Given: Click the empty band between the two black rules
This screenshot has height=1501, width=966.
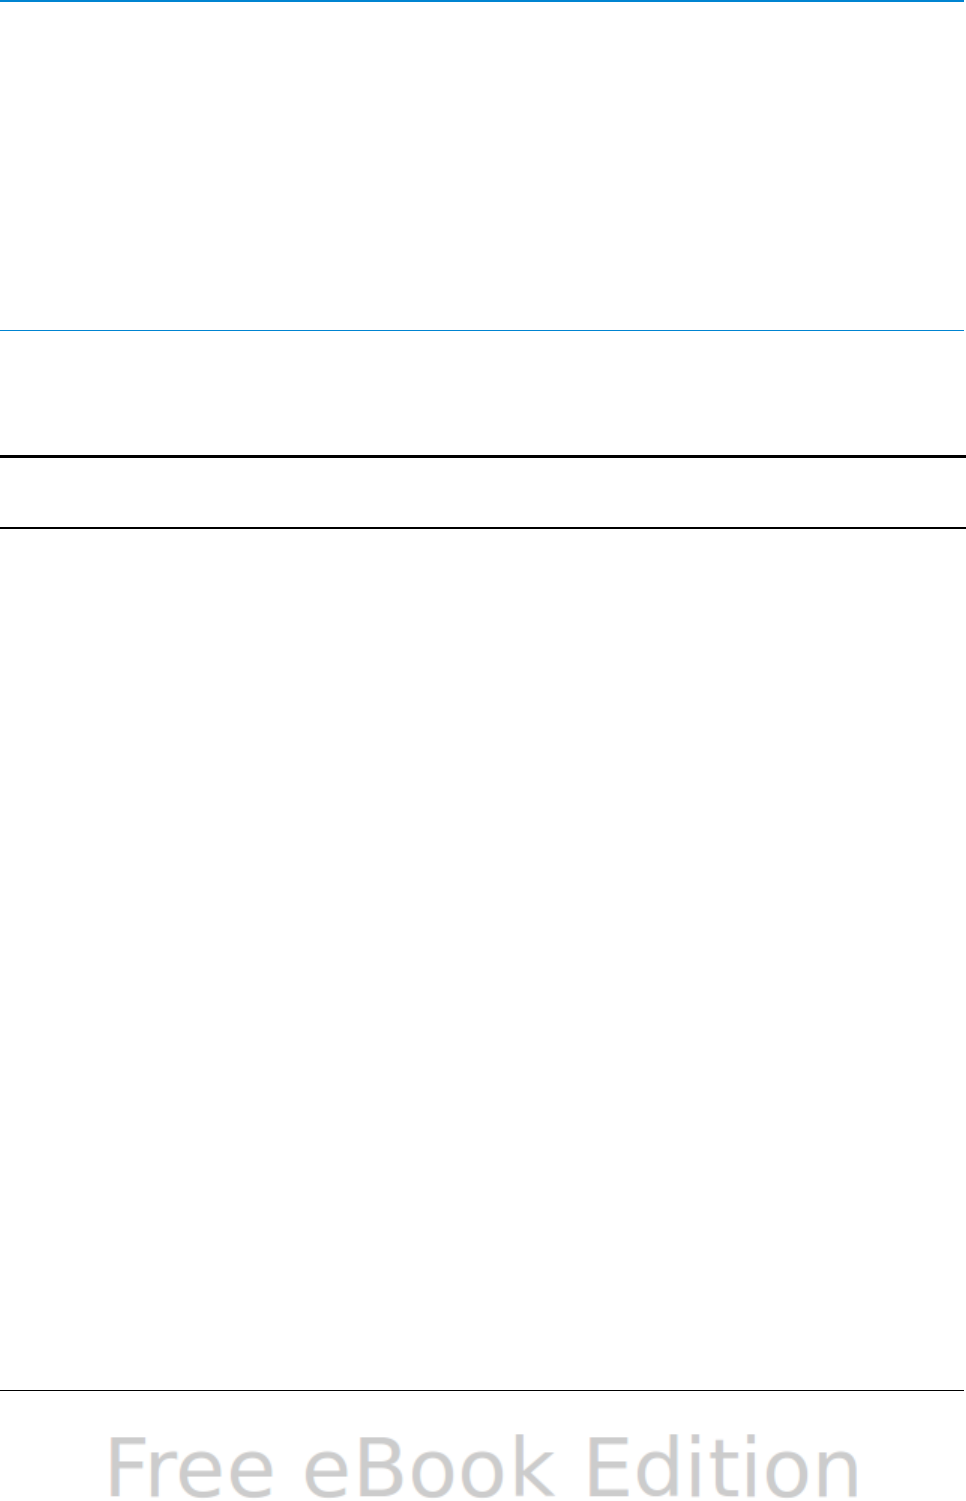Looking at the screenshot, I should (x=483, y=492).
